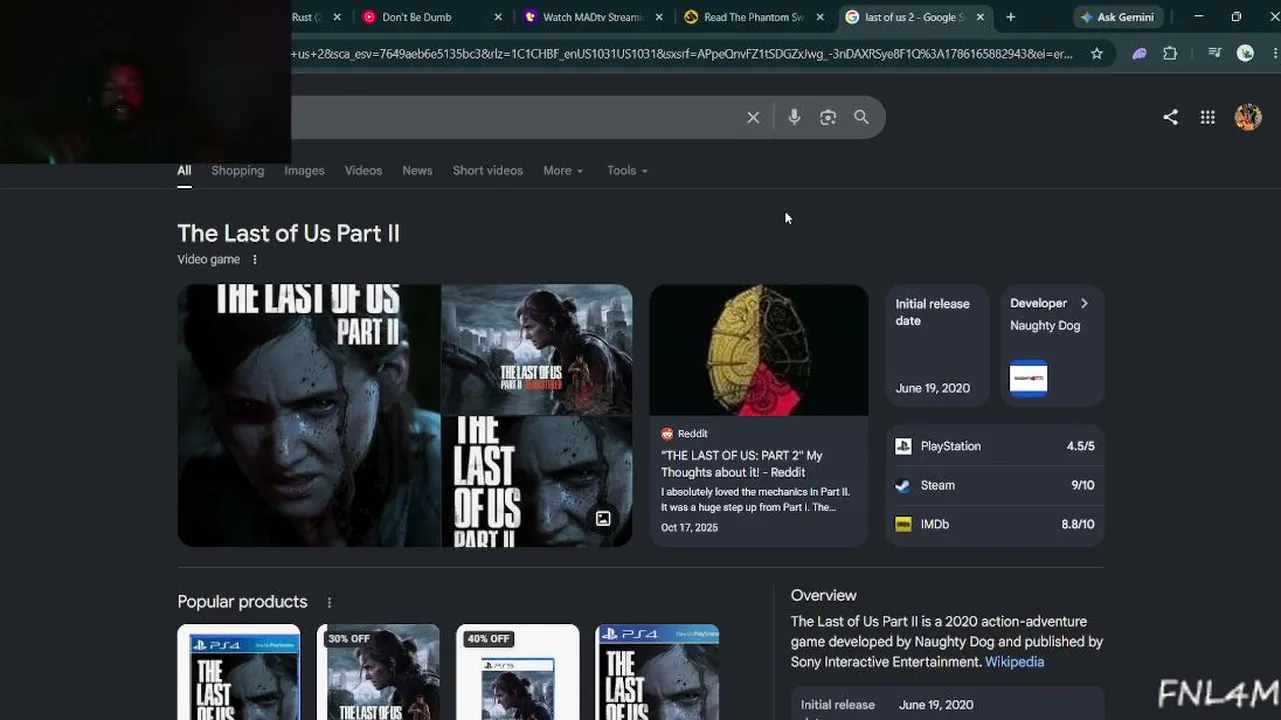Close the Read The Phantom tab

pyautogui.click(x=820, y=17)
